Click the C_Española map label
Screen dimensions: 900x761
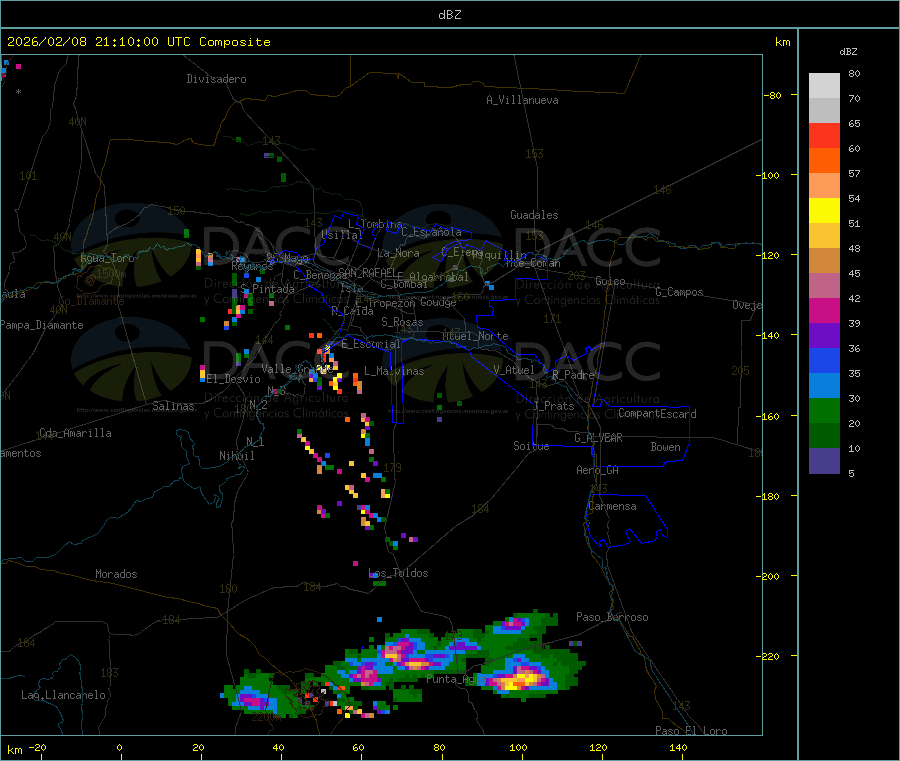[x=431, y=232]
